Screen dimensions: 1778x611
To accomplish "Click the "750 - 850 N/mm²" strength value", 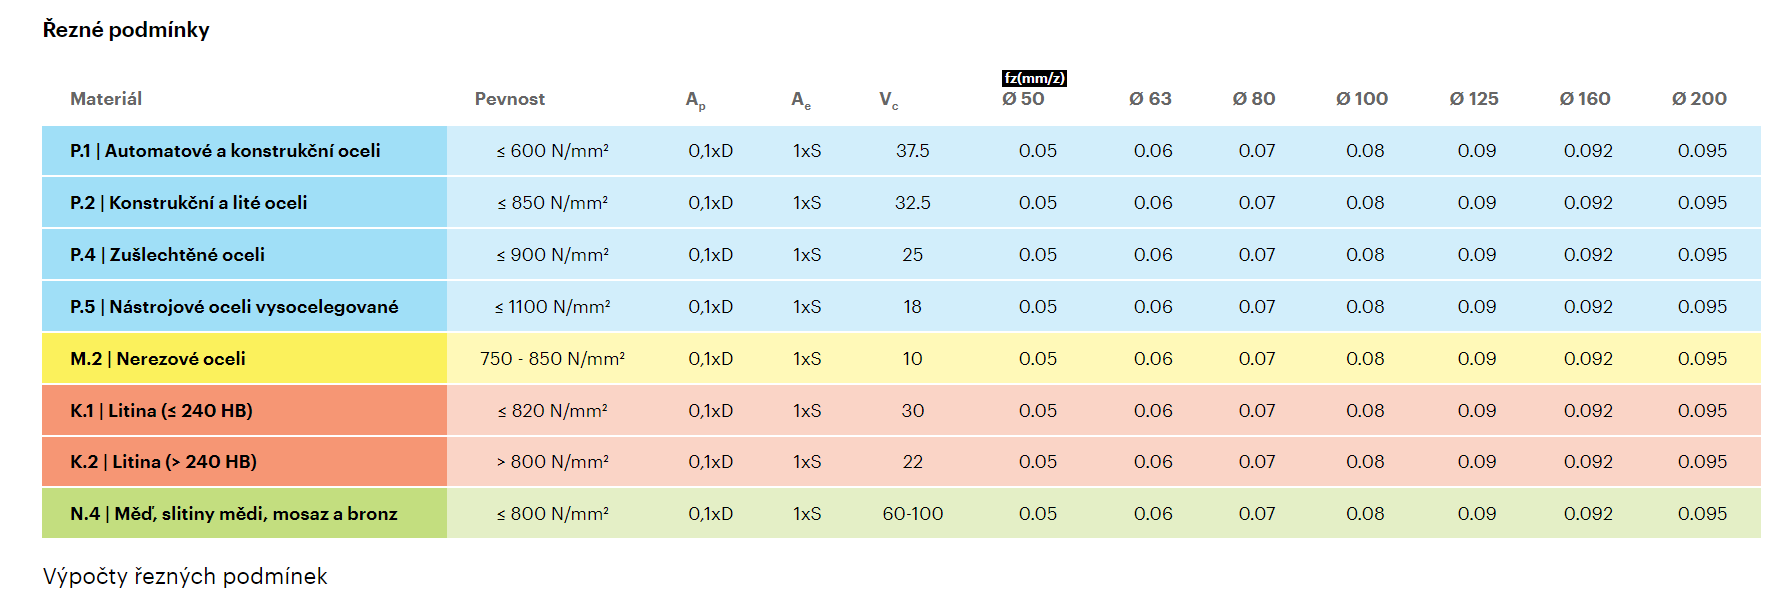I will (552, 359).
